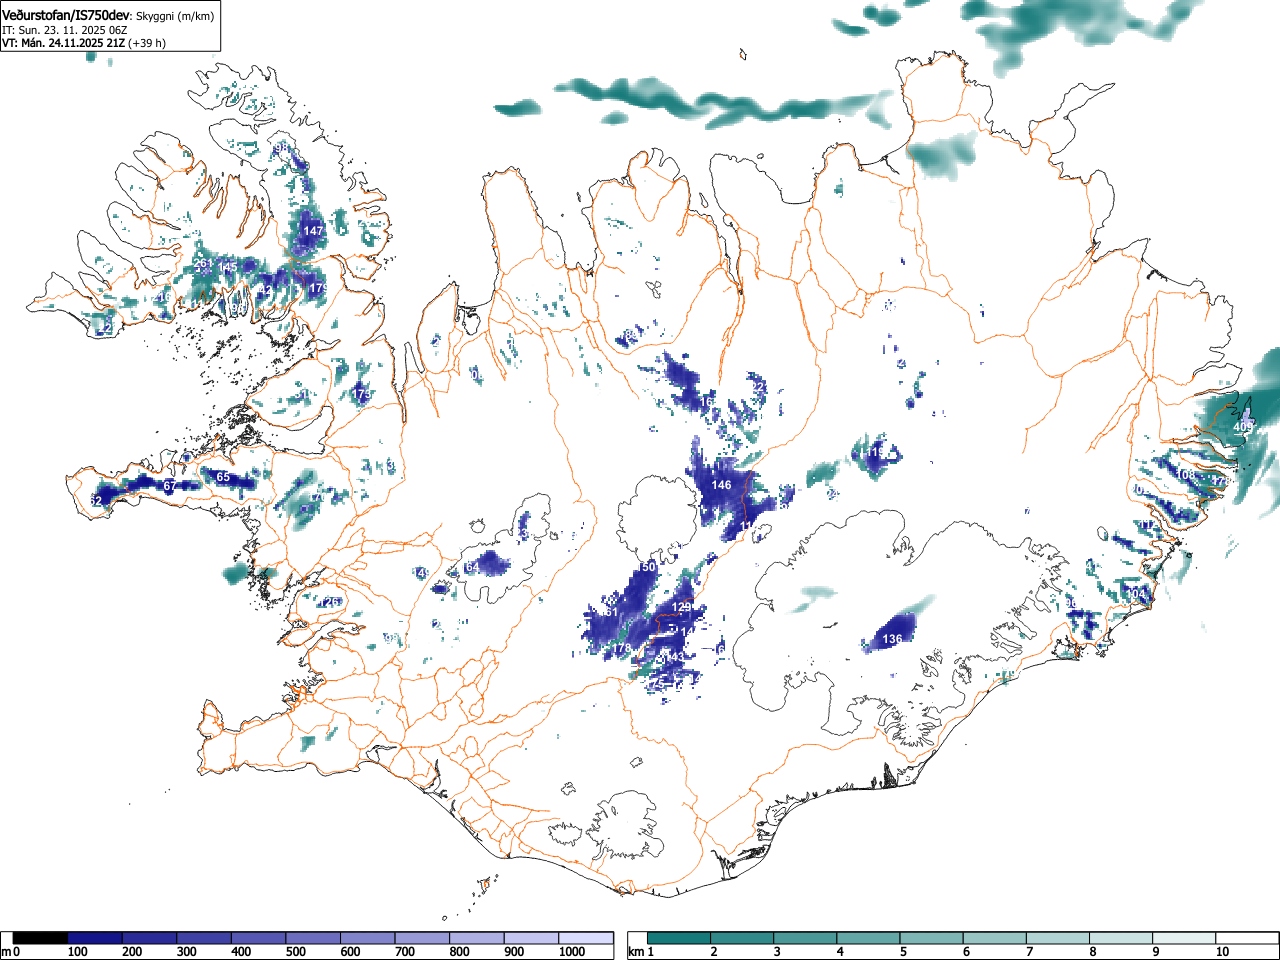The height and width of the screenshot is (960, 1280).
Task: Click the 'Skyggni (m/km)' label
Action: tap(175, 16)
